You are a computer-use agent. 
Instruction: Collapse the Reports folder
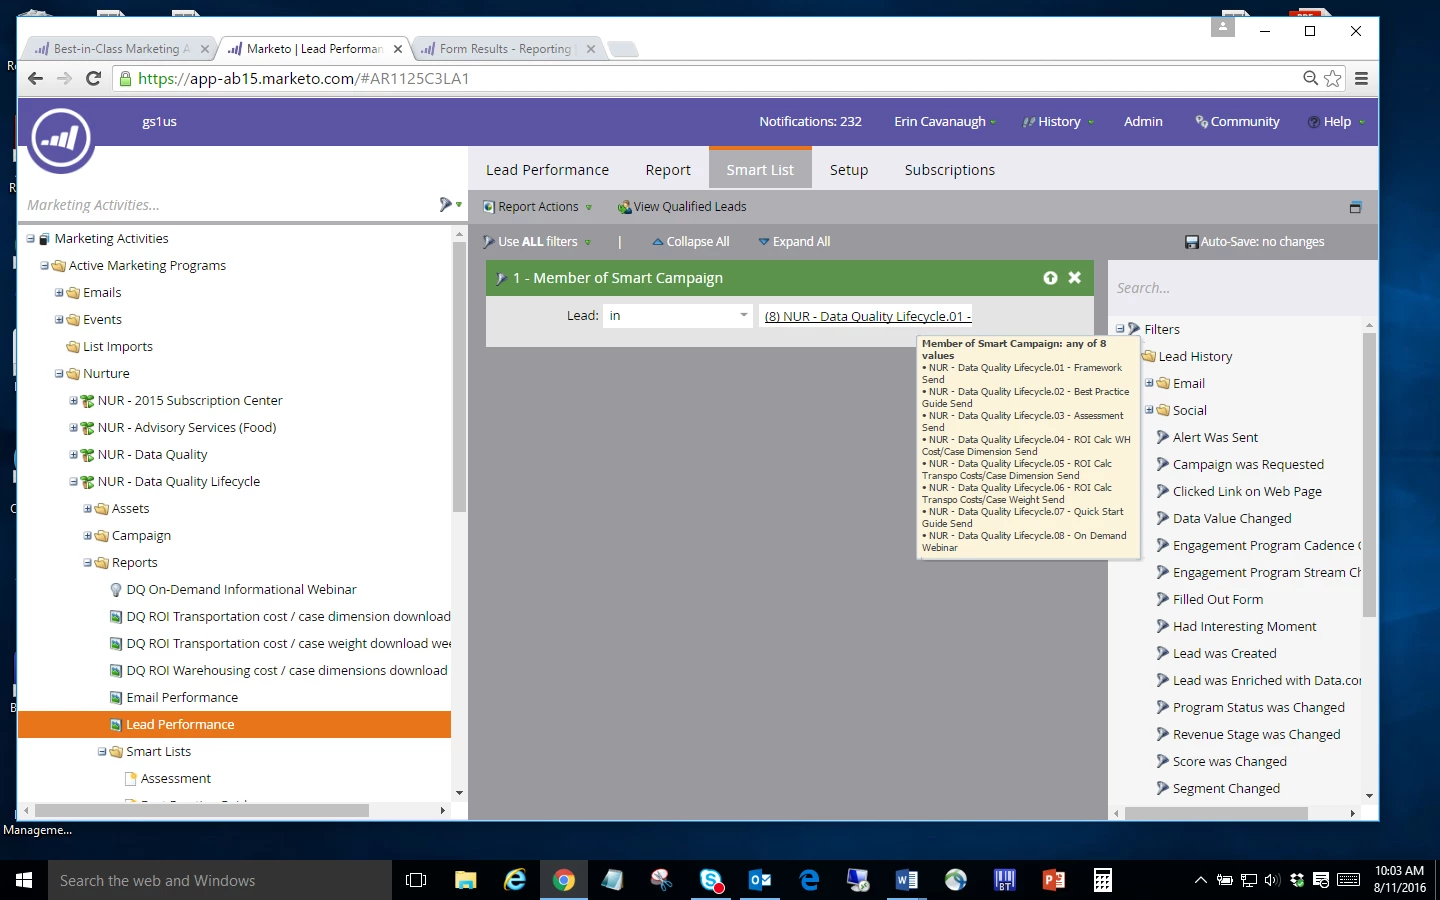(88, 563)
